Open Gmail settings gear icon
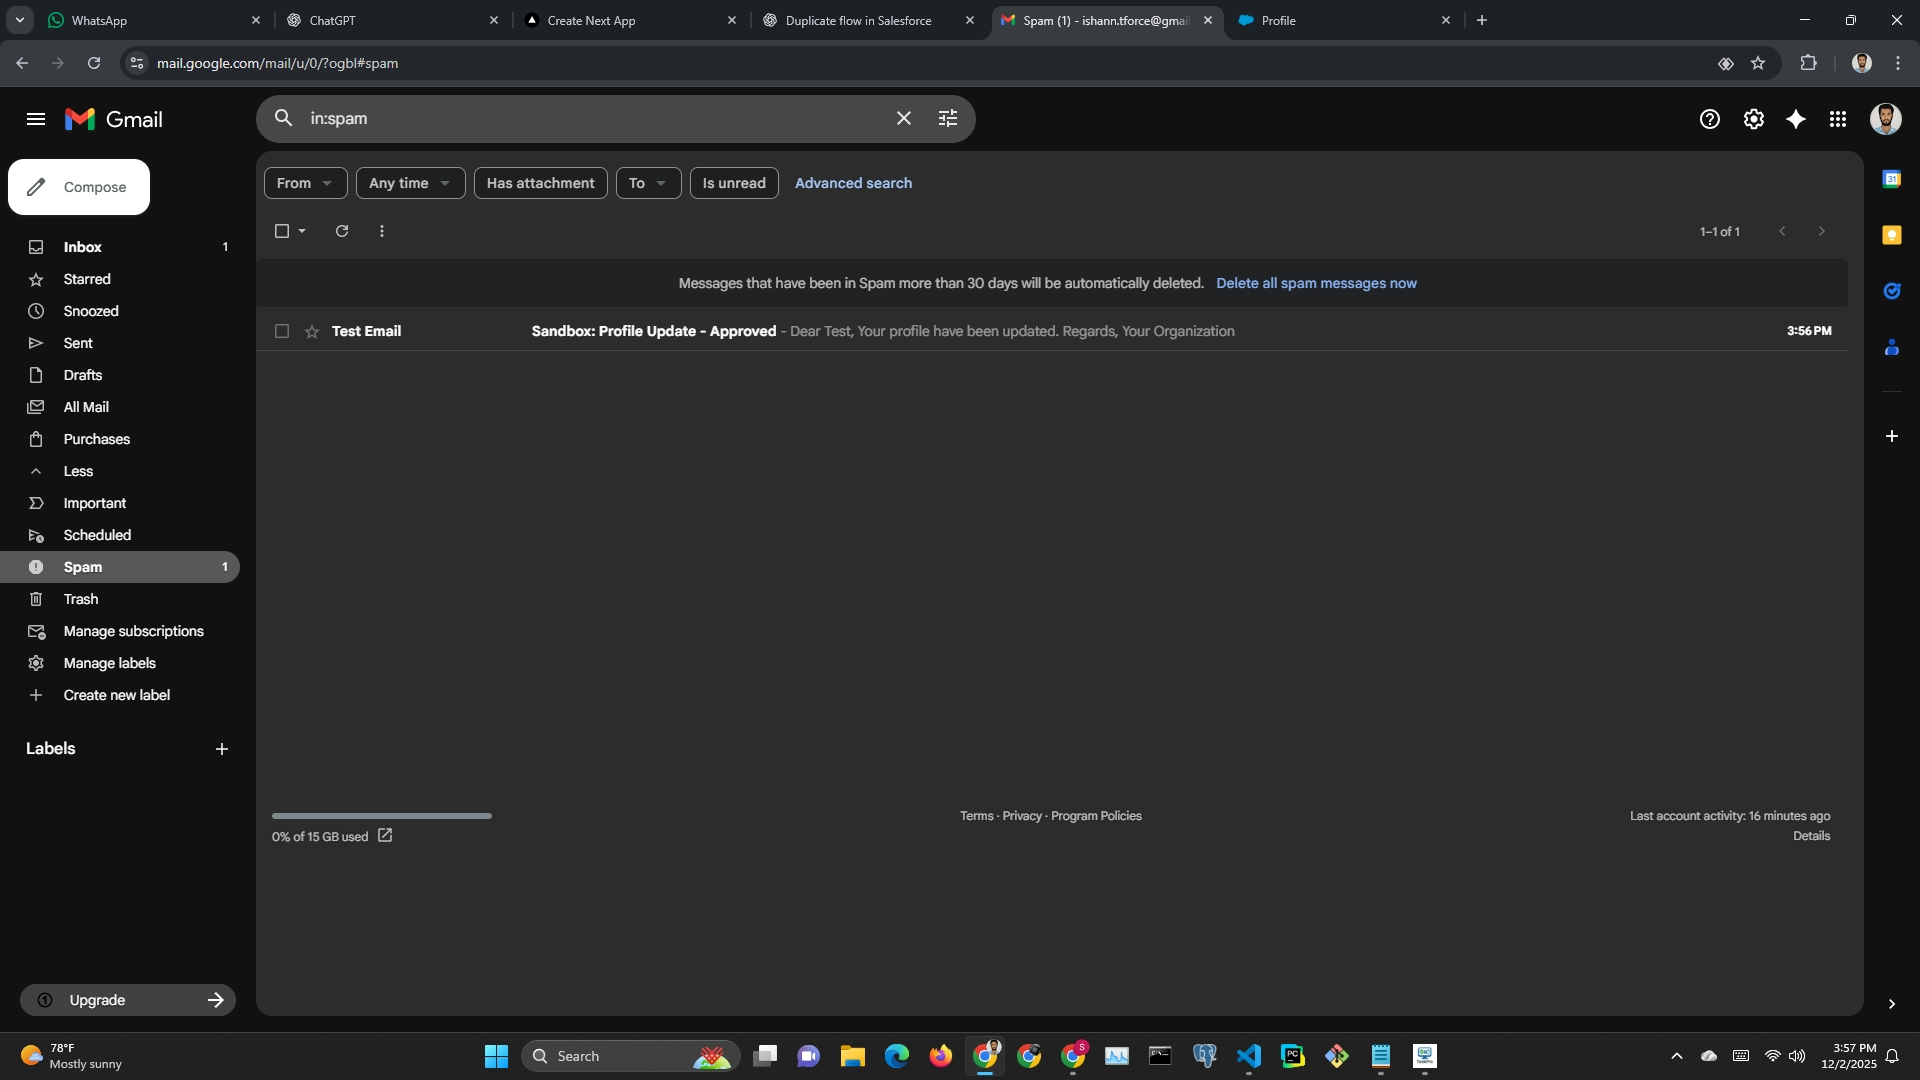The image size is (1920, 1080). [x=1753, y=119]
